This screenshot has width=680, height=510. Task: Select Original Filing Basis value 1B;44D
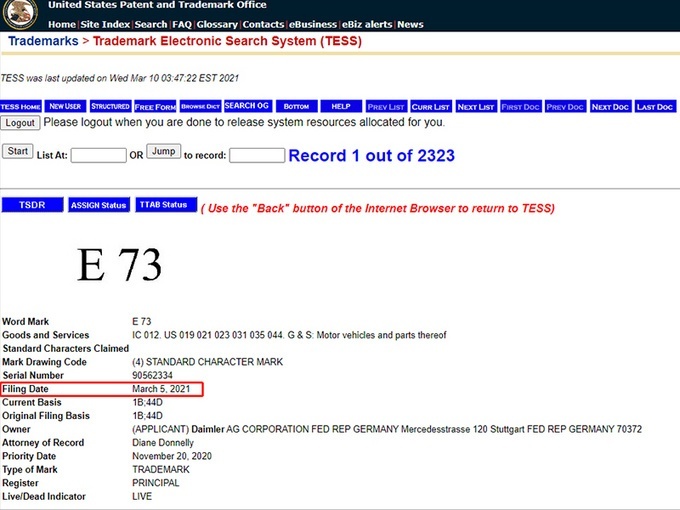147,415
